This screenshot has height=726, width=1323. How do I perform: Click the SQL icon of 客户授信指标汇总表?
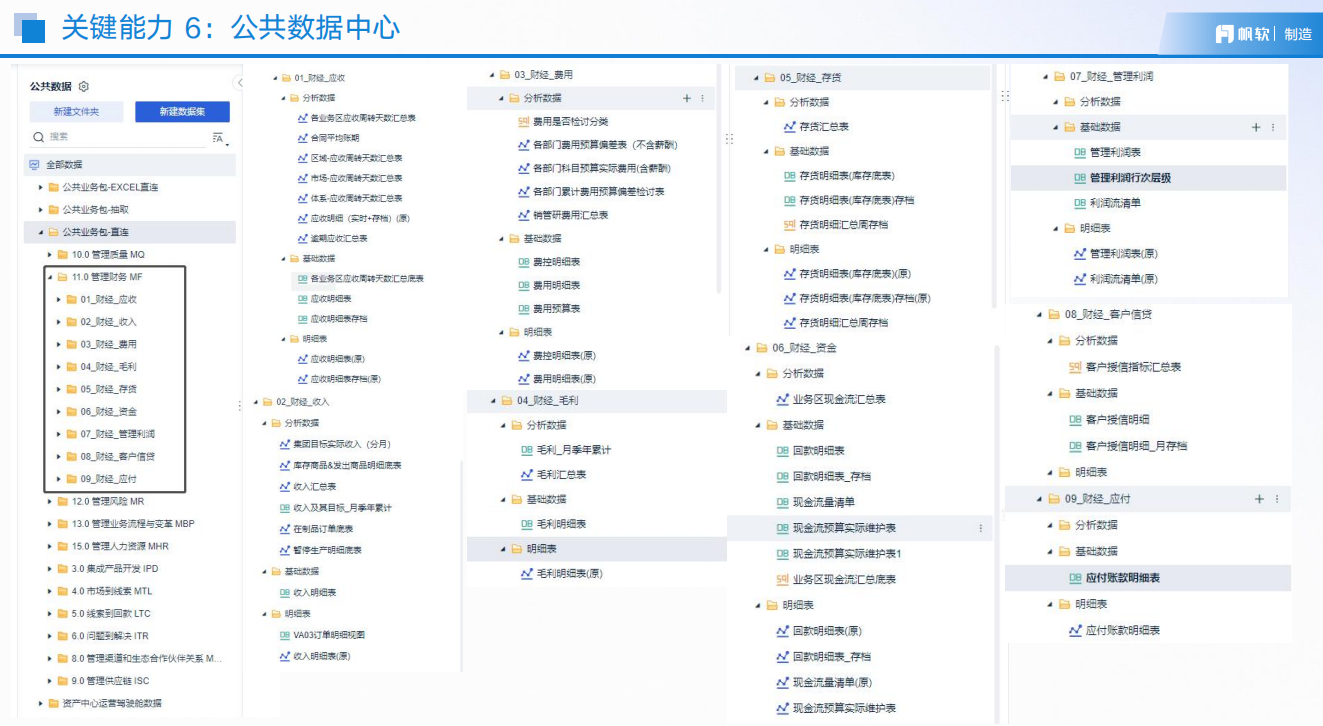tap(1075, 367)
